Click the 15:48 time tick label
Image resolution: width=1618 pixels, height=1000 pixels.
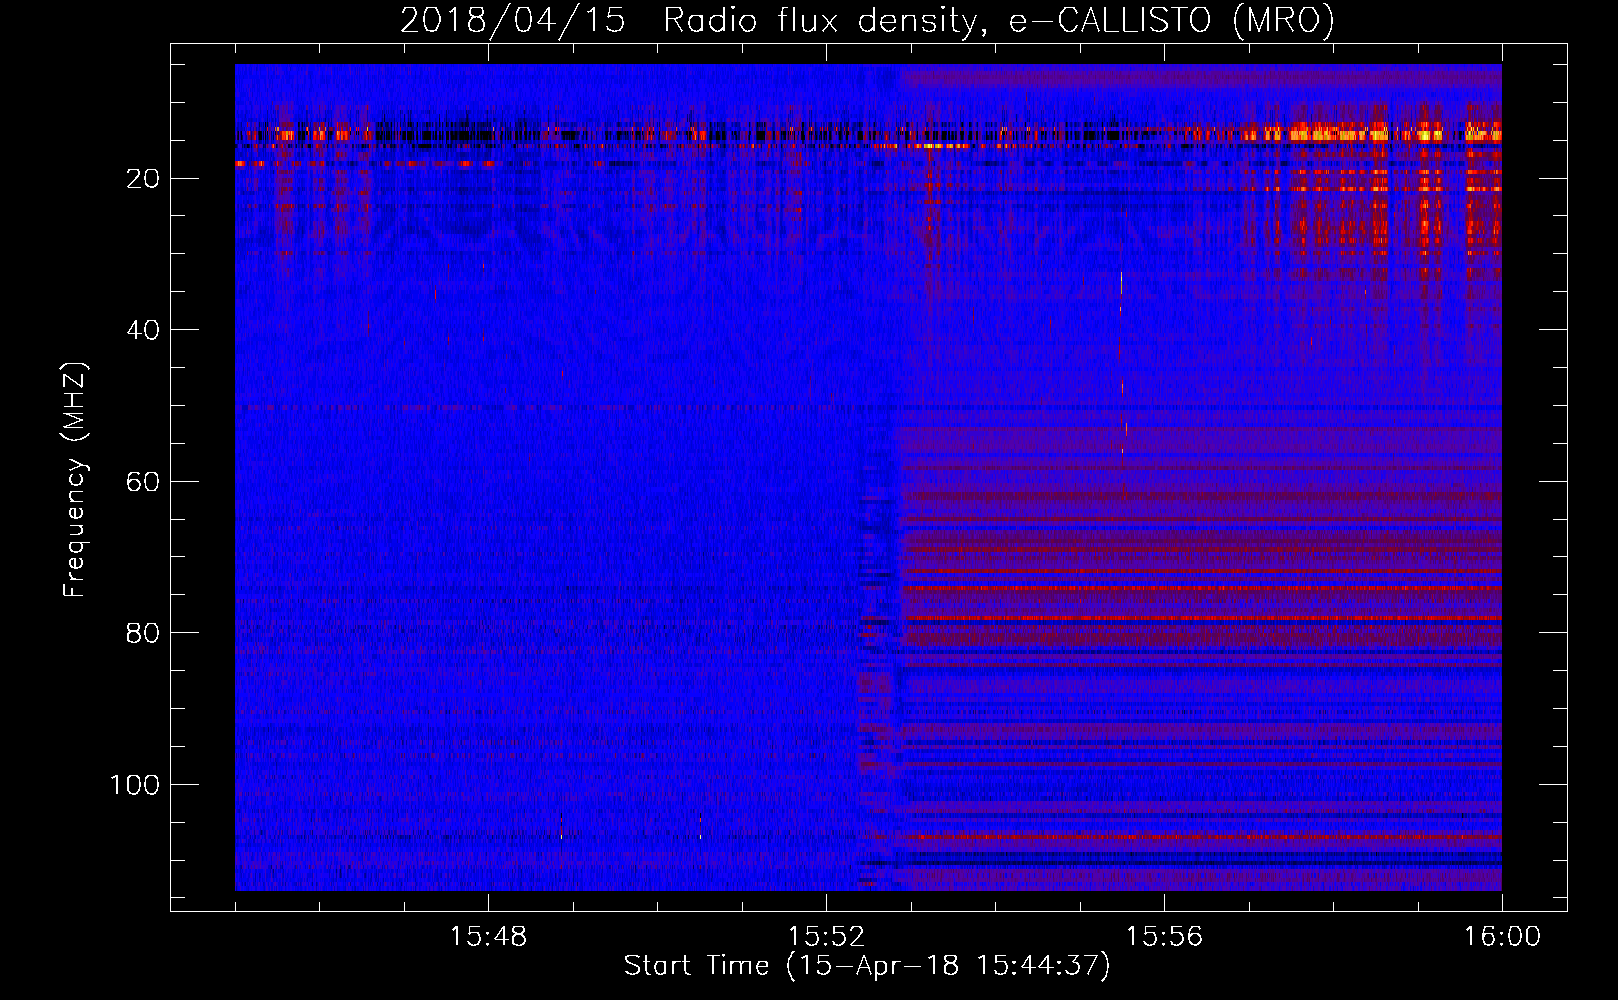(489, 937)
